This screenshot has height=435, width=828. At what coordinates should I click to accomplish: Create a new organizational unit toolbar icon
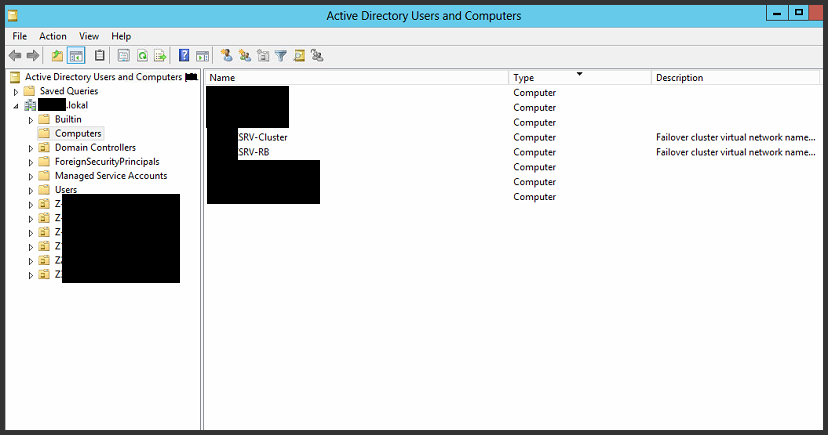[263, 55]
